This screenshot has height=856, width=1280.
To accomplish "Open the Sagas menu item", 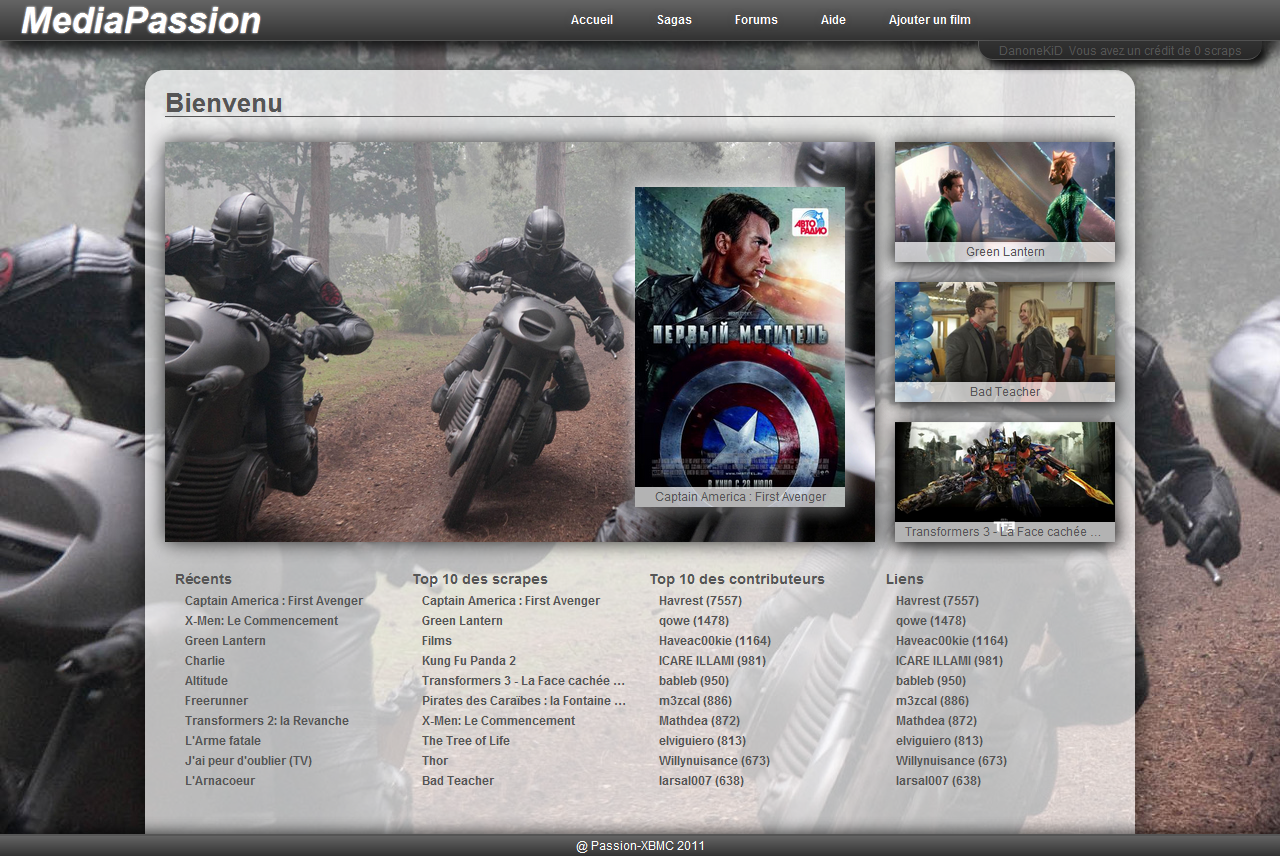I will tap(674, 20).
